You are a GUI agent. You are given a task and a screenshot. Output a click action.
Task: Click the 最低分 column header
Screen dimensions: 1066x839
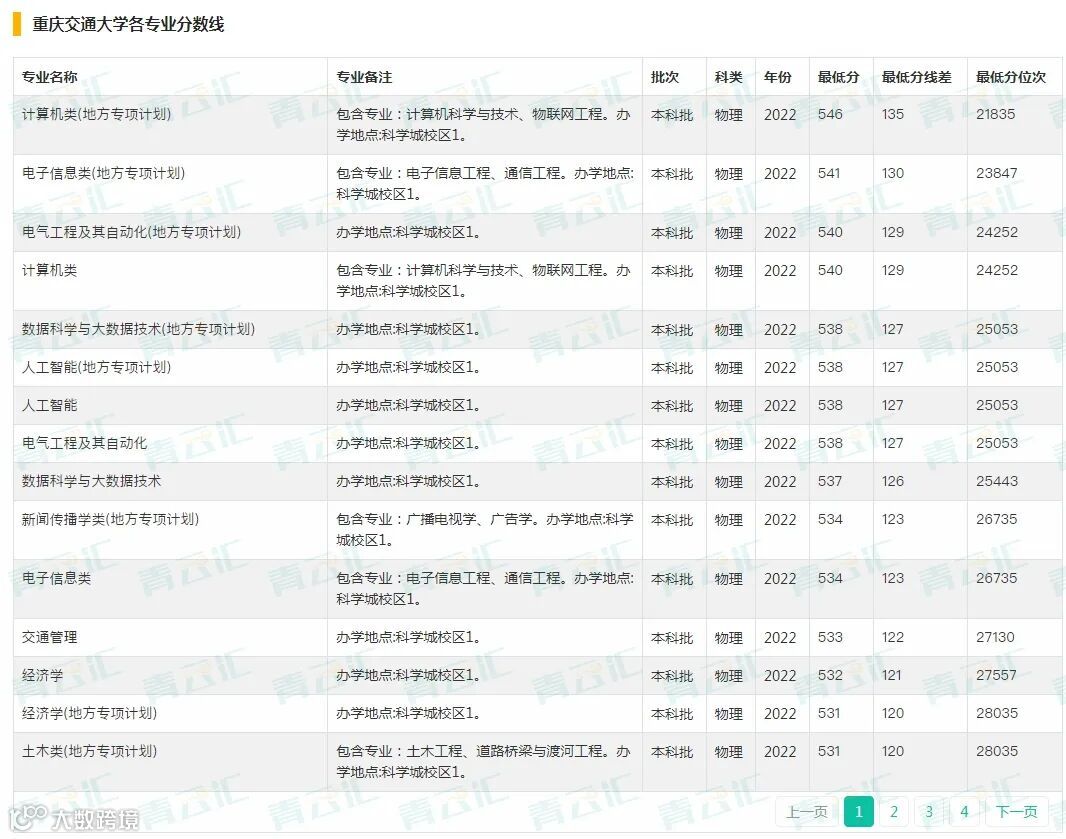pos(838,77)
